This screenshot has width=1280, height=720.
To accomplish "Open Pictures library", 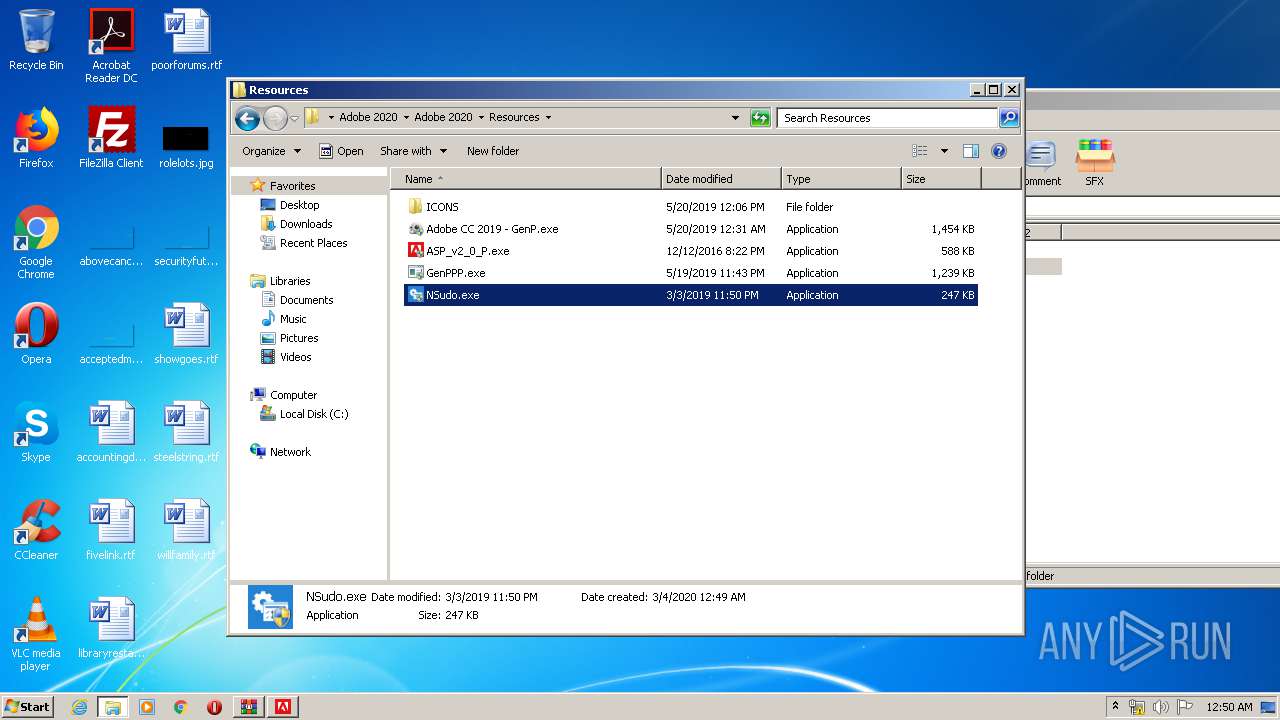I will (299, 338).
